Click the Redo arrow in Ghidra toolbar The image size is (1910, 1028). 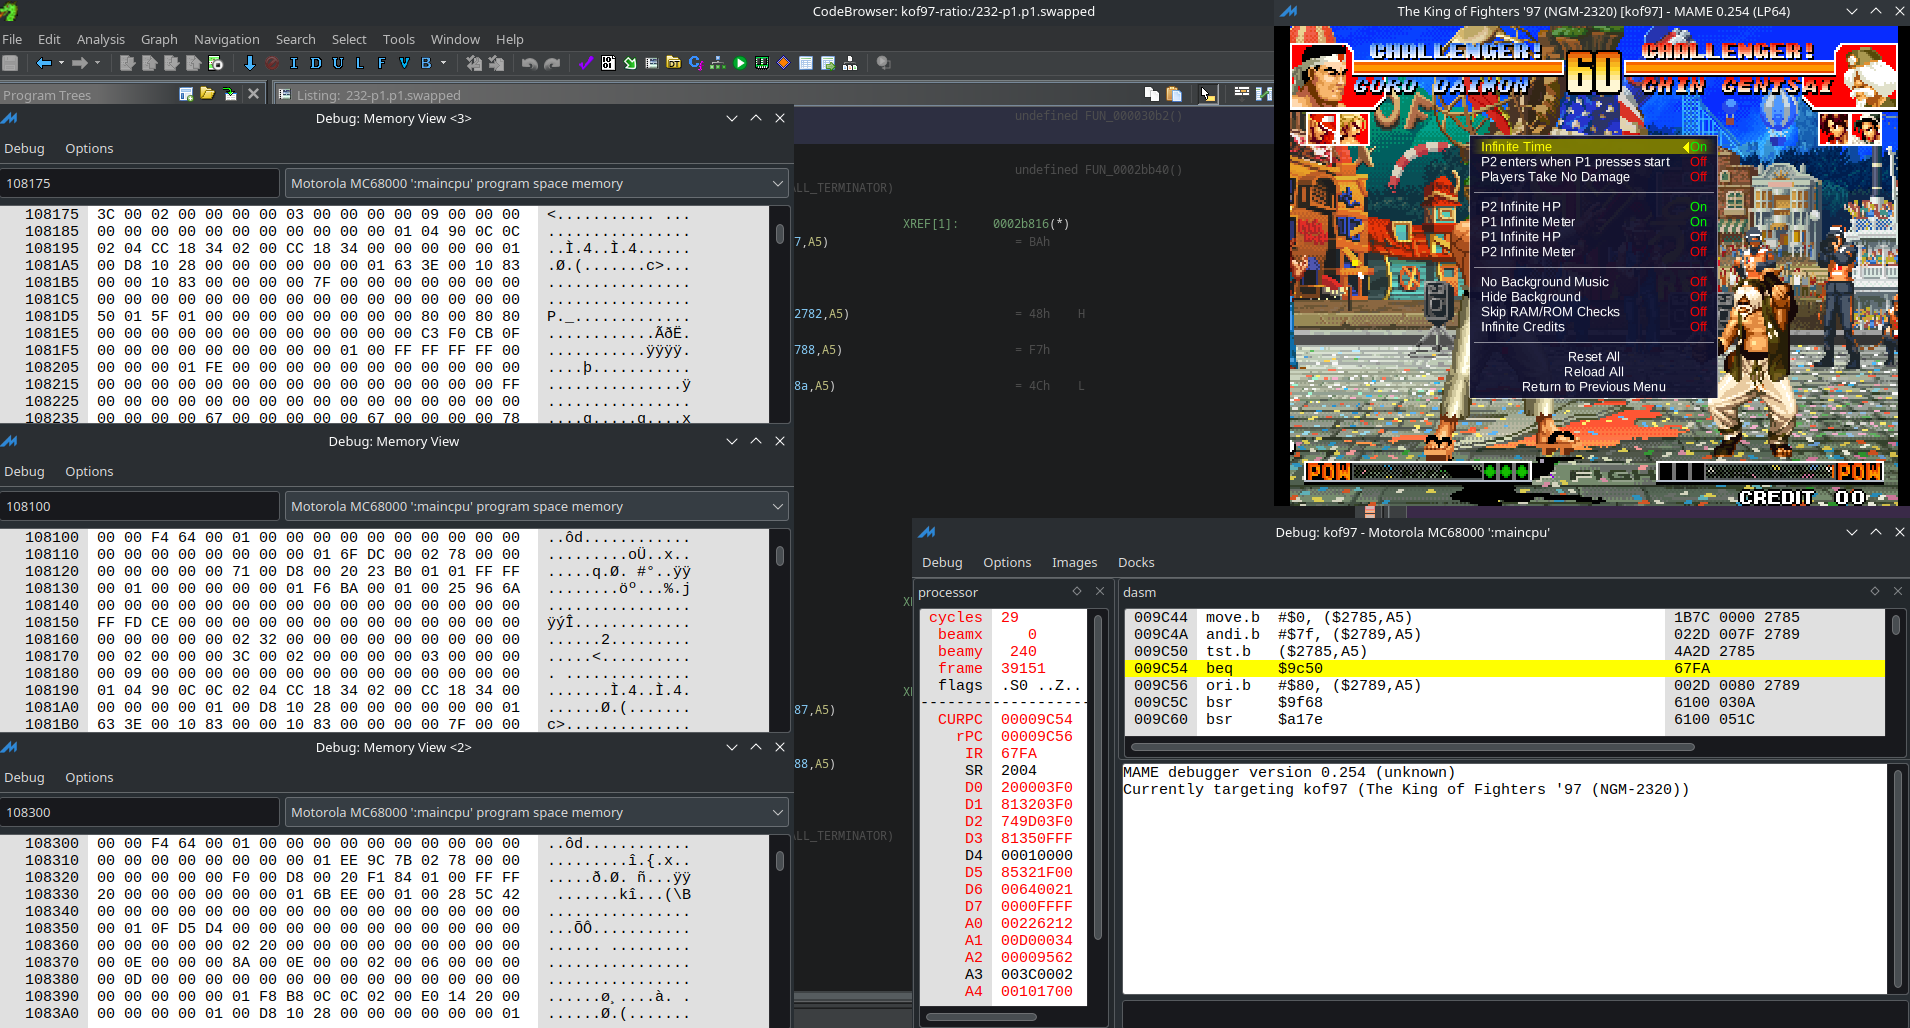(552, 63)
